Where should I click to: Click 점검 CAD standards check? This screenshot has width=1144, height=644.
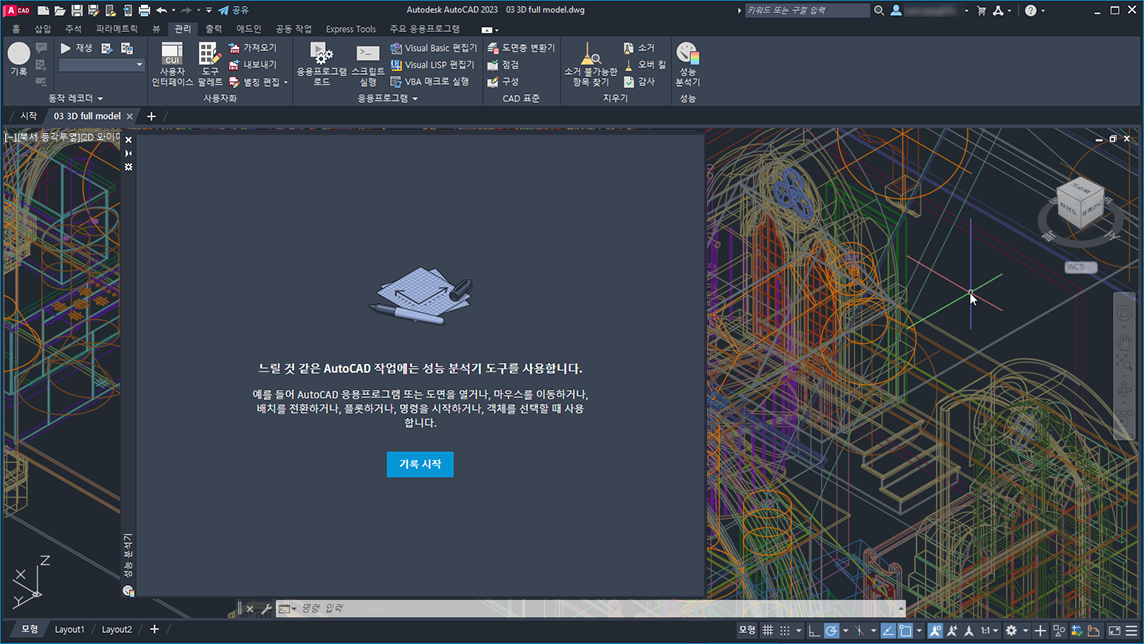click(x=503, y=65)
